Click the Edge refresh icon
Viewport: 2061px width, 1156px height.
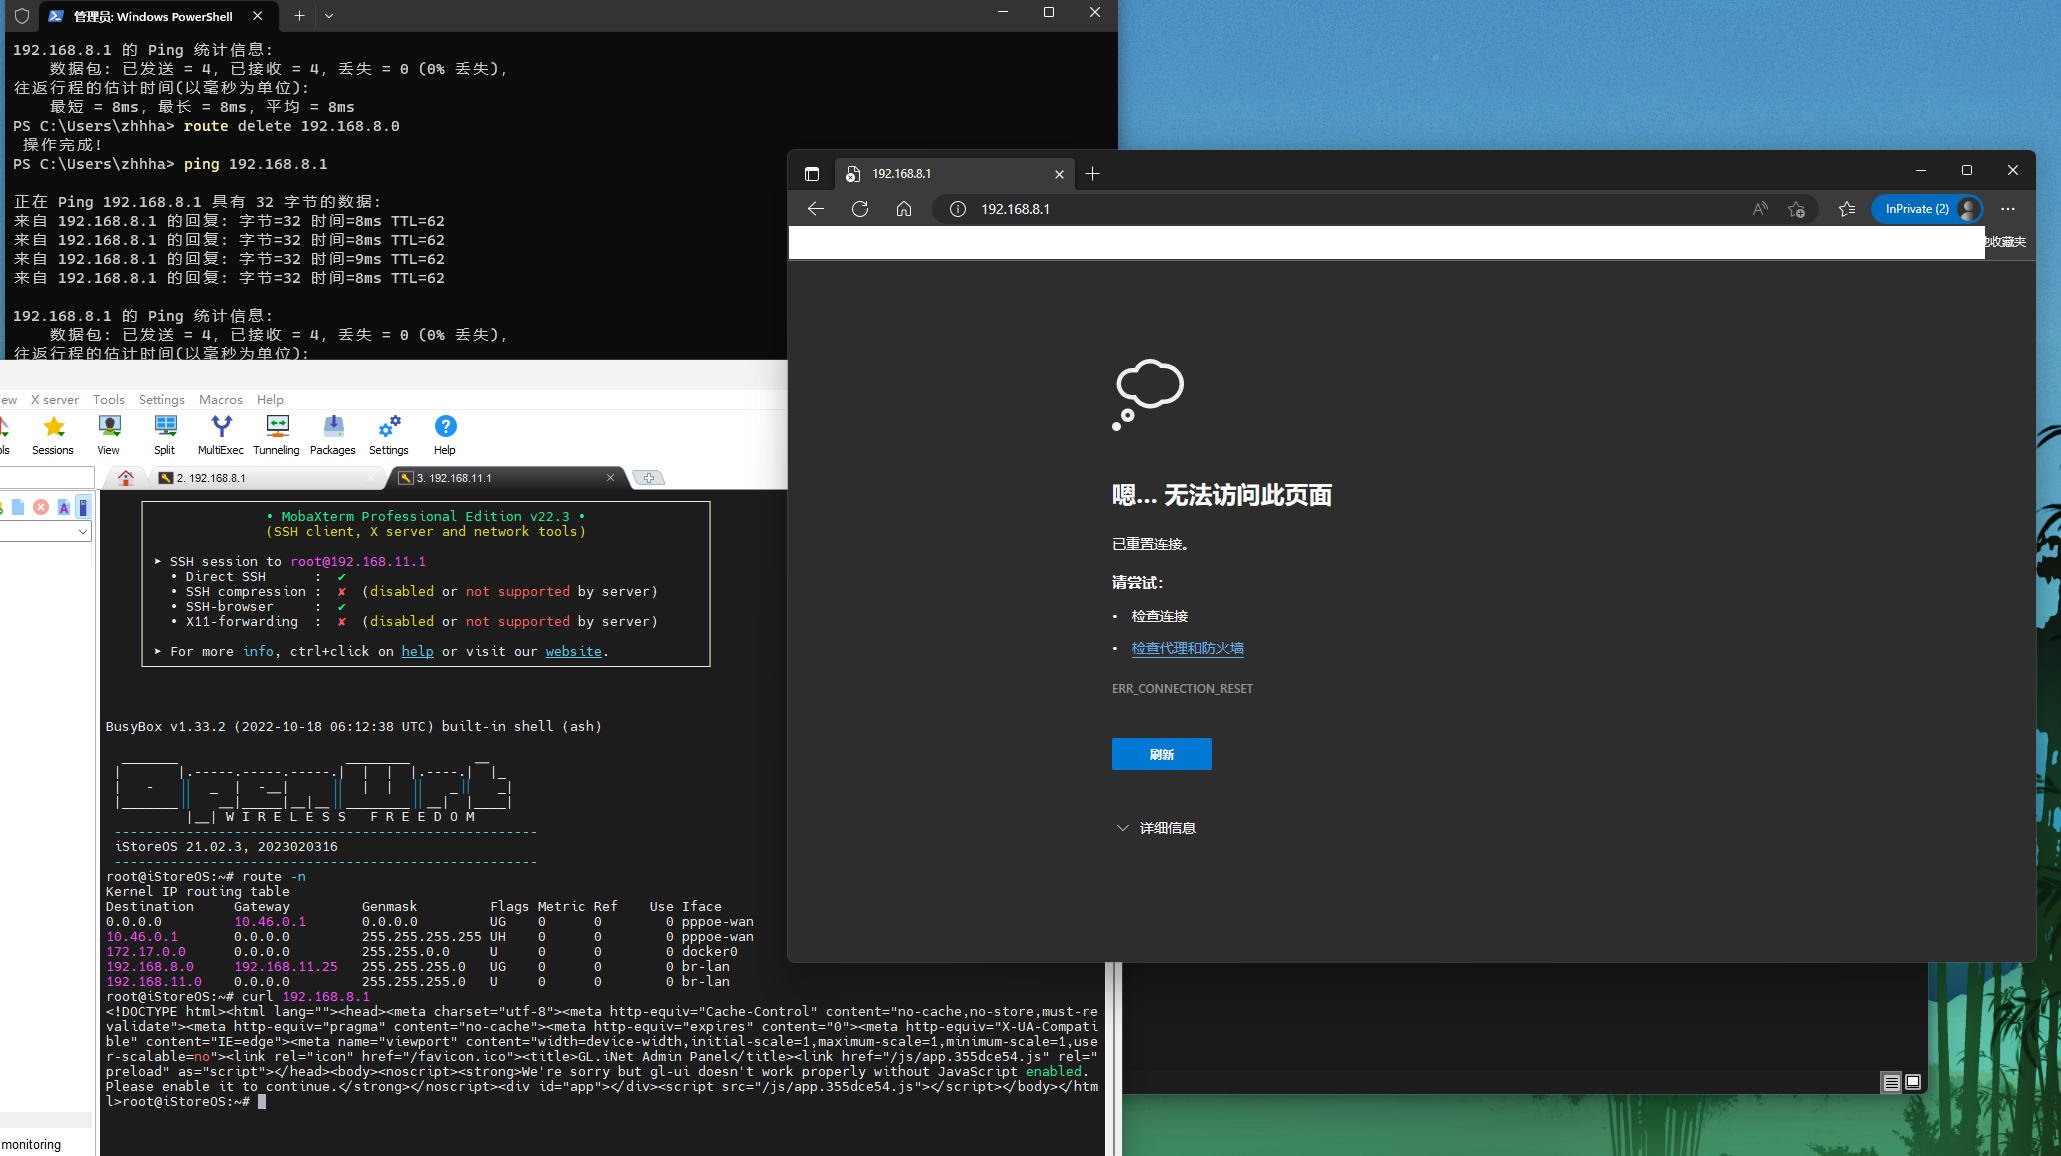point(860,209)
